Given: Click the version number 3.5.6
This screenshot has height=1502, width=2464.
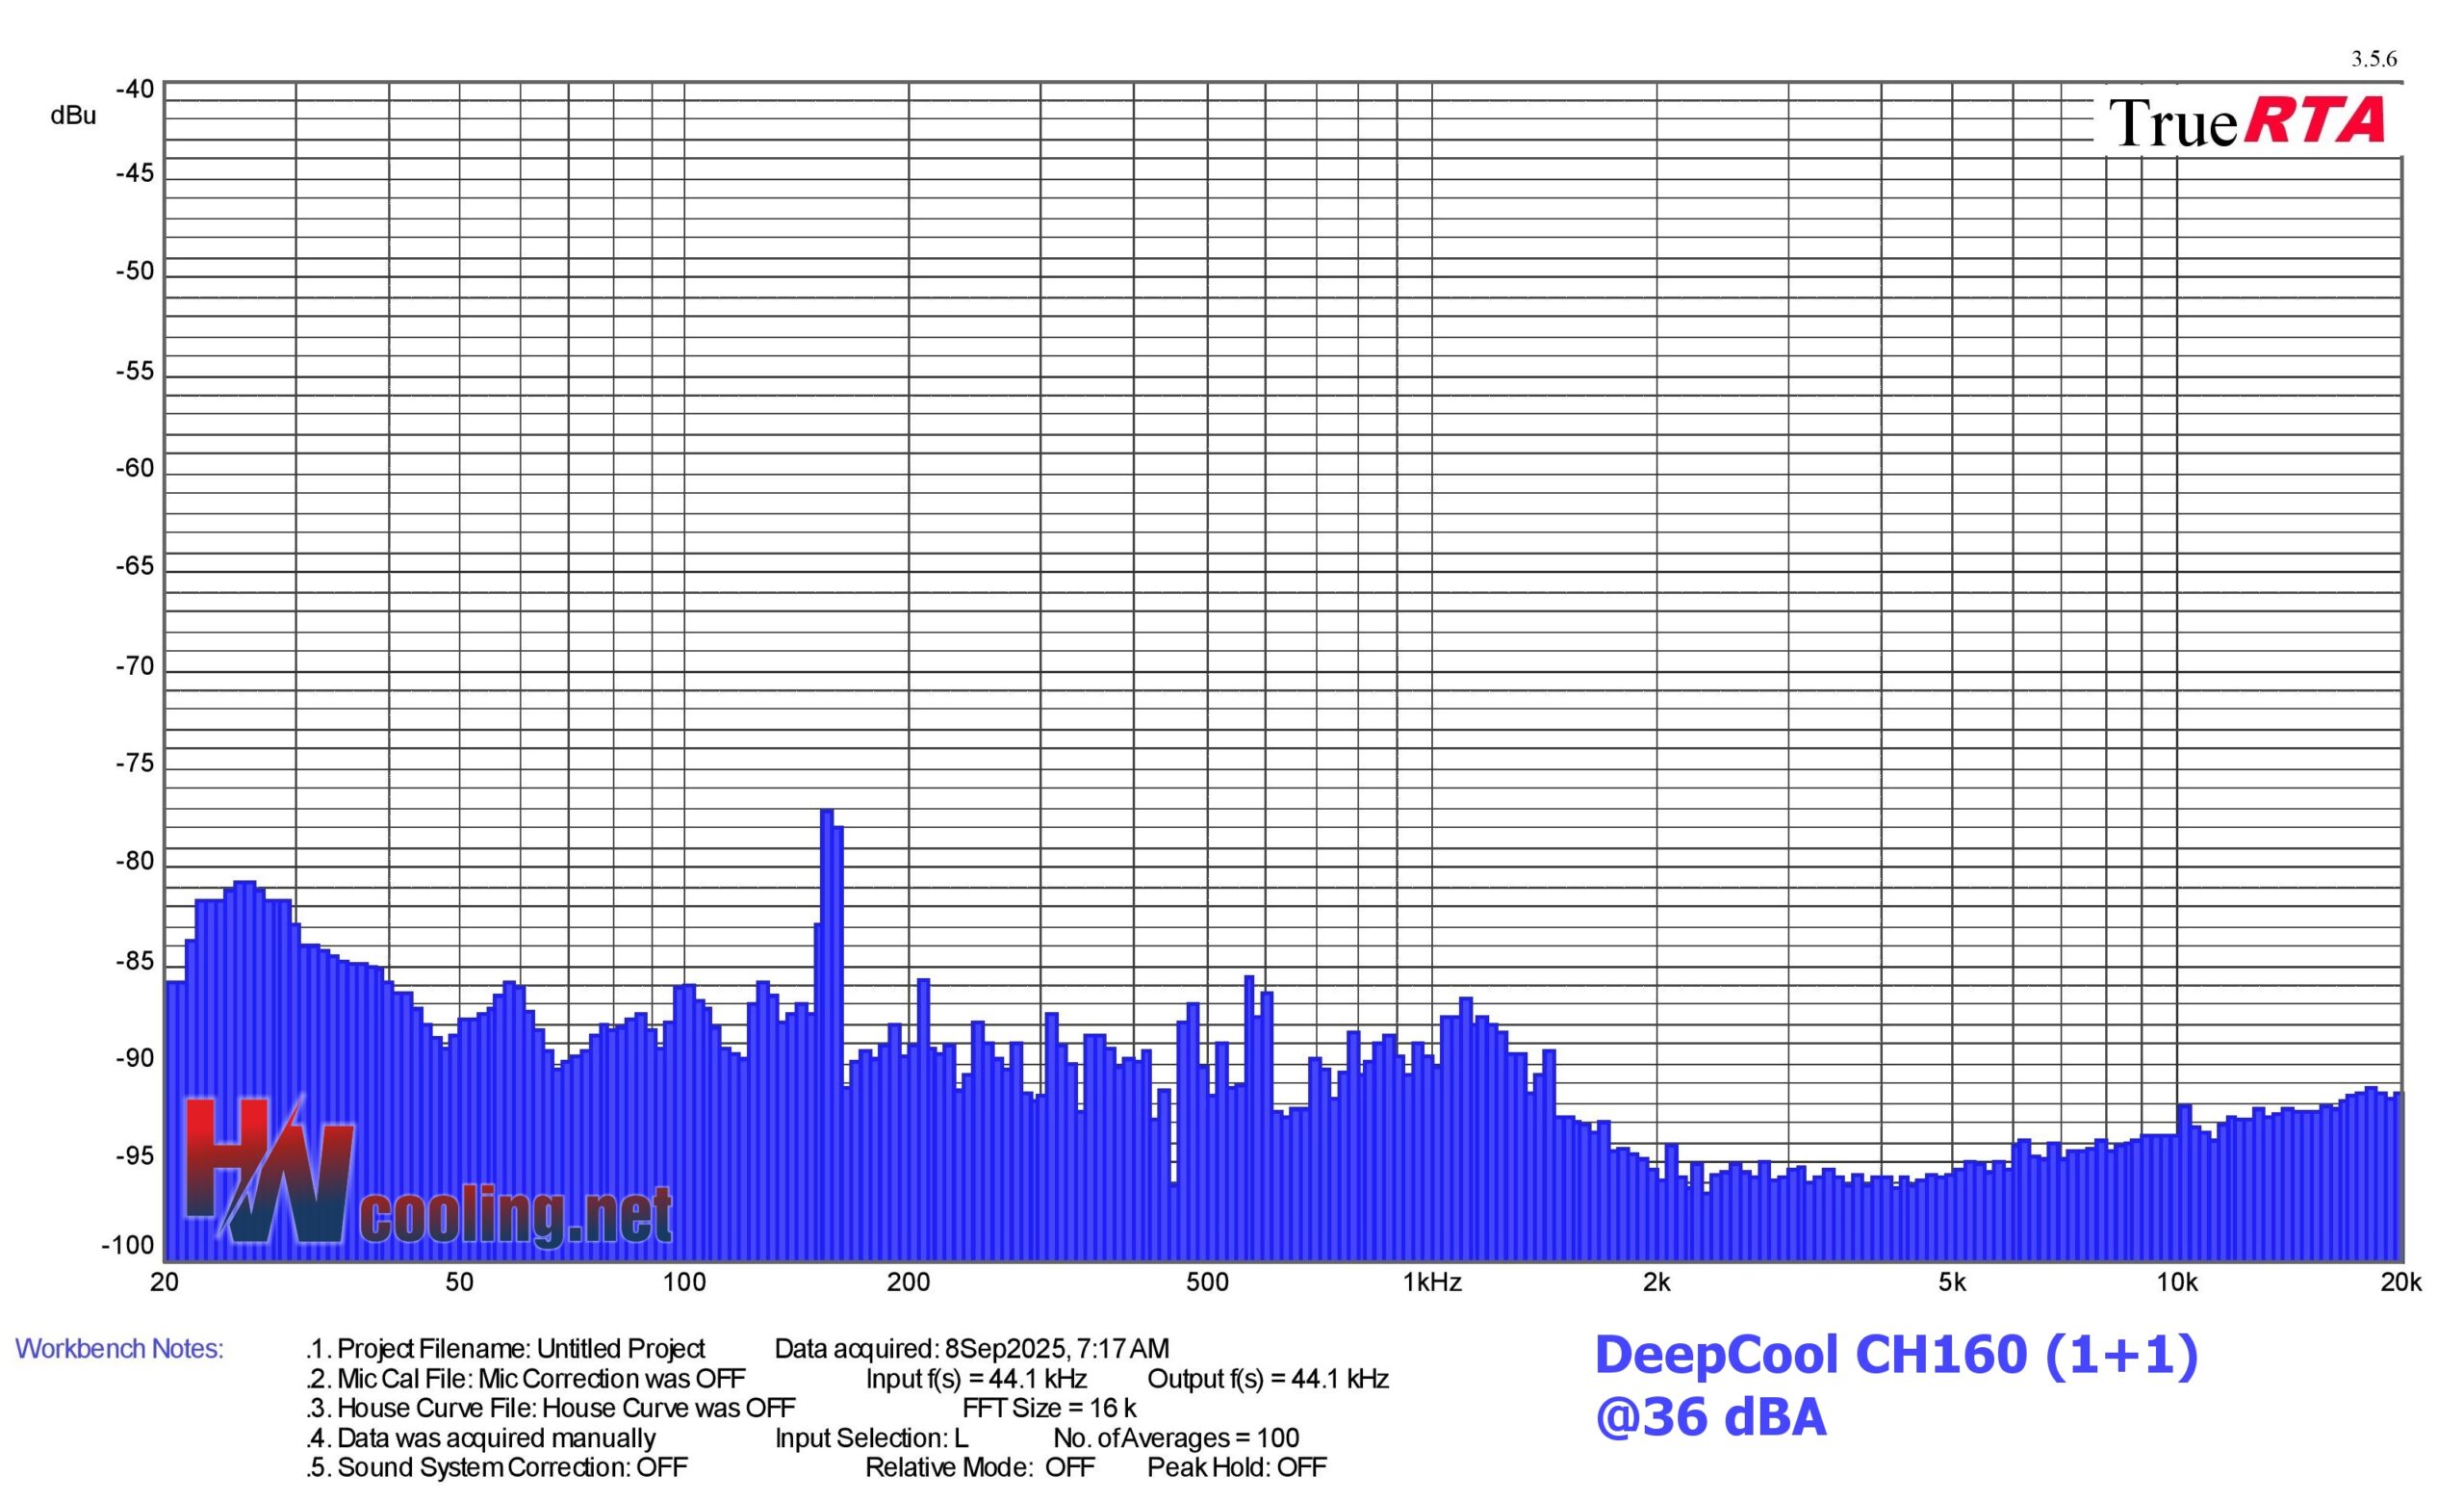Looking at the screenshot, I should tap(2373, 59).
